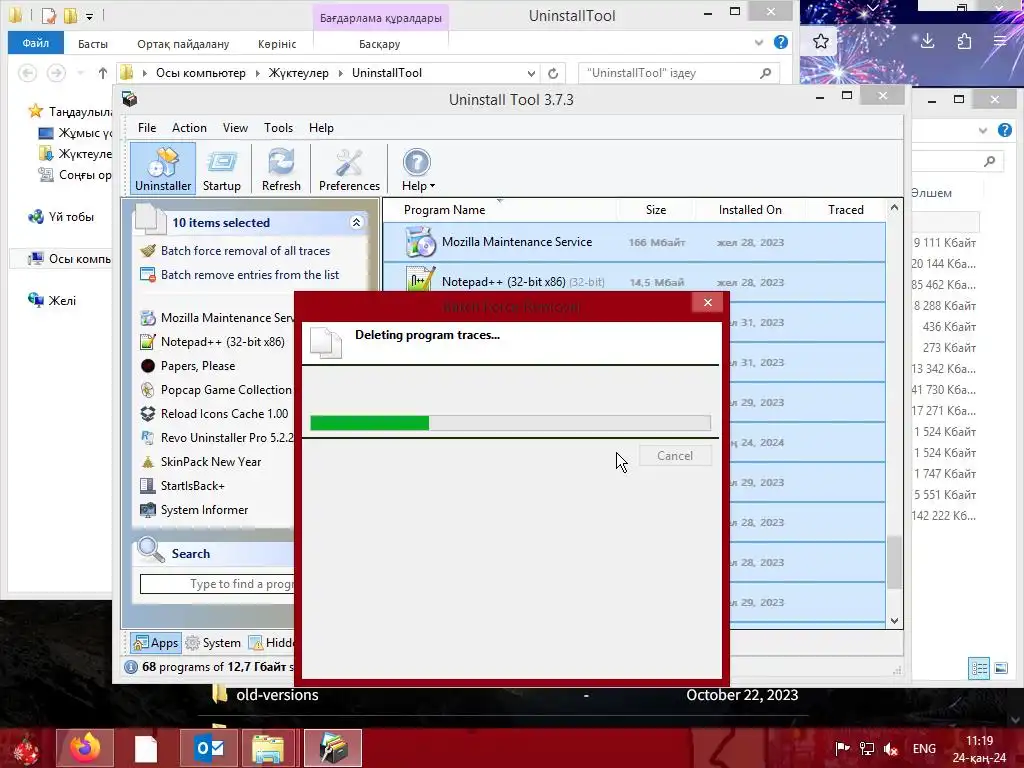This screenshot has height=768, width=1024.
Task: Refresh the Explorer address bar
Action: point(553,73)
